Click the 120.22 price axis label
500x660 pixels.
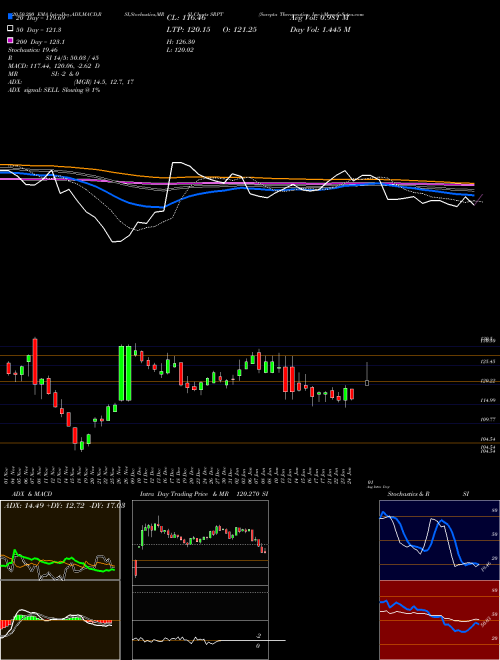pos(488,381)
